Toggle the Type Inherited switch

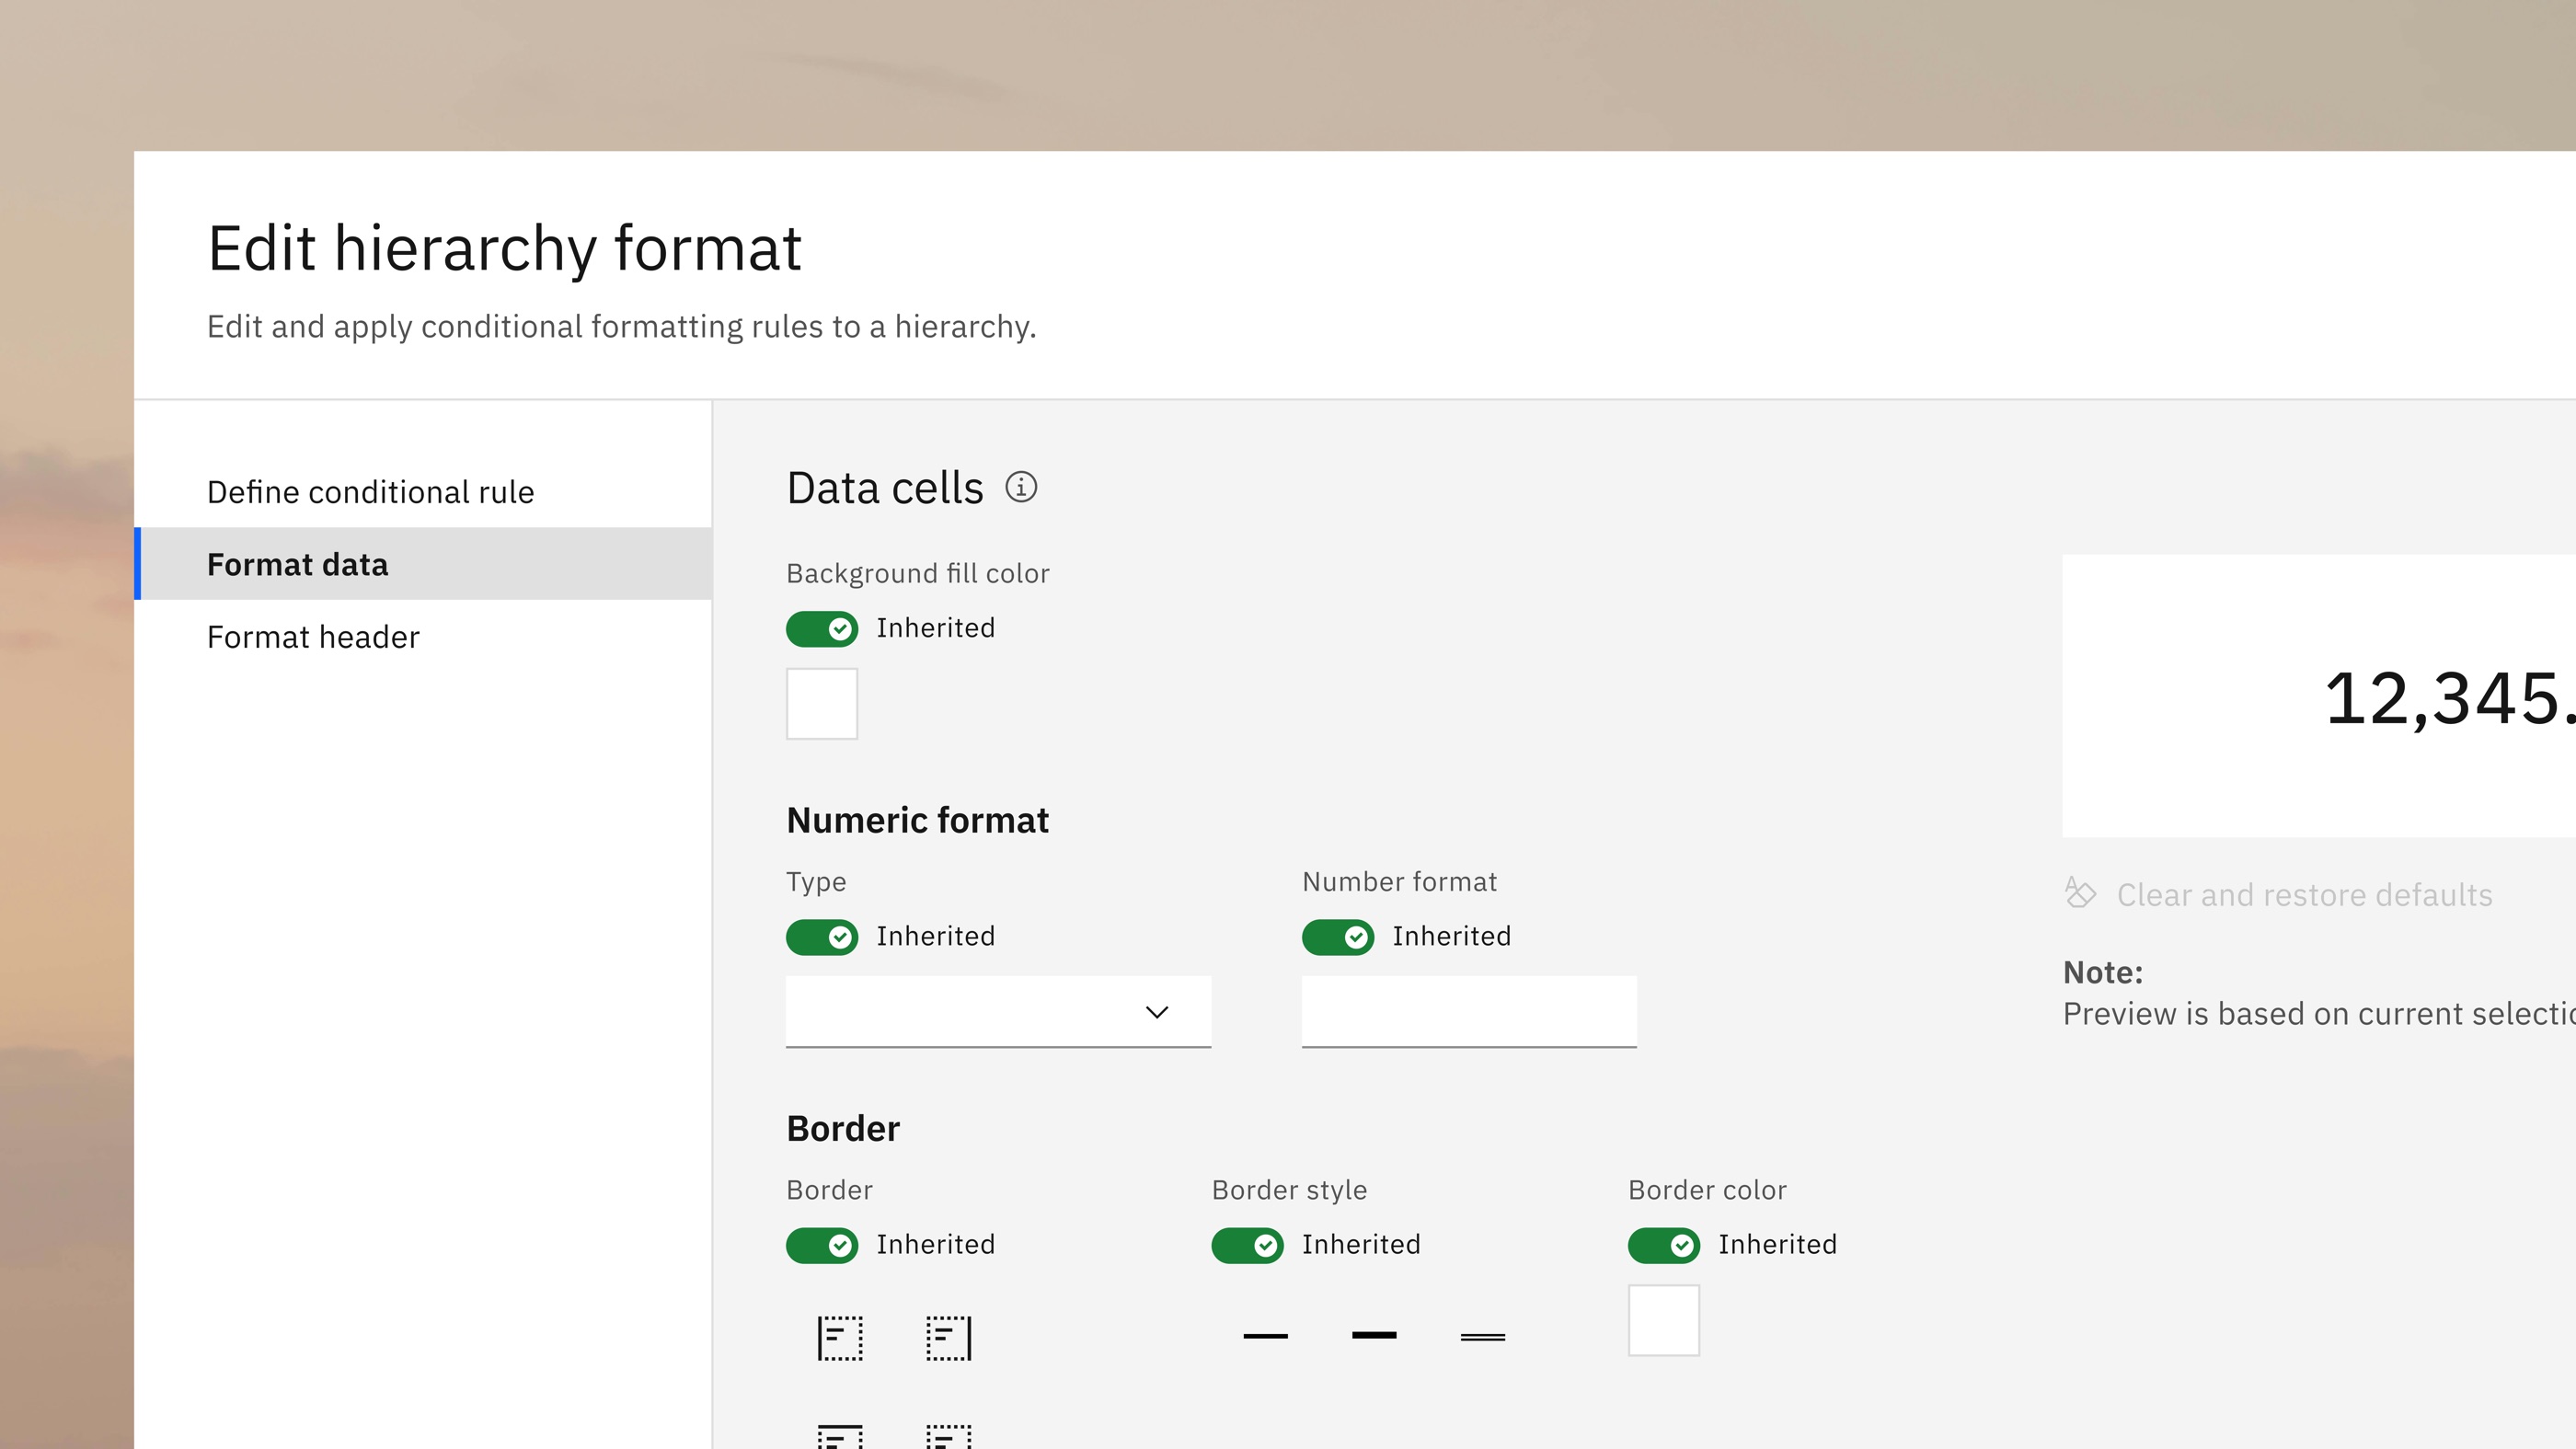(822, 937)
